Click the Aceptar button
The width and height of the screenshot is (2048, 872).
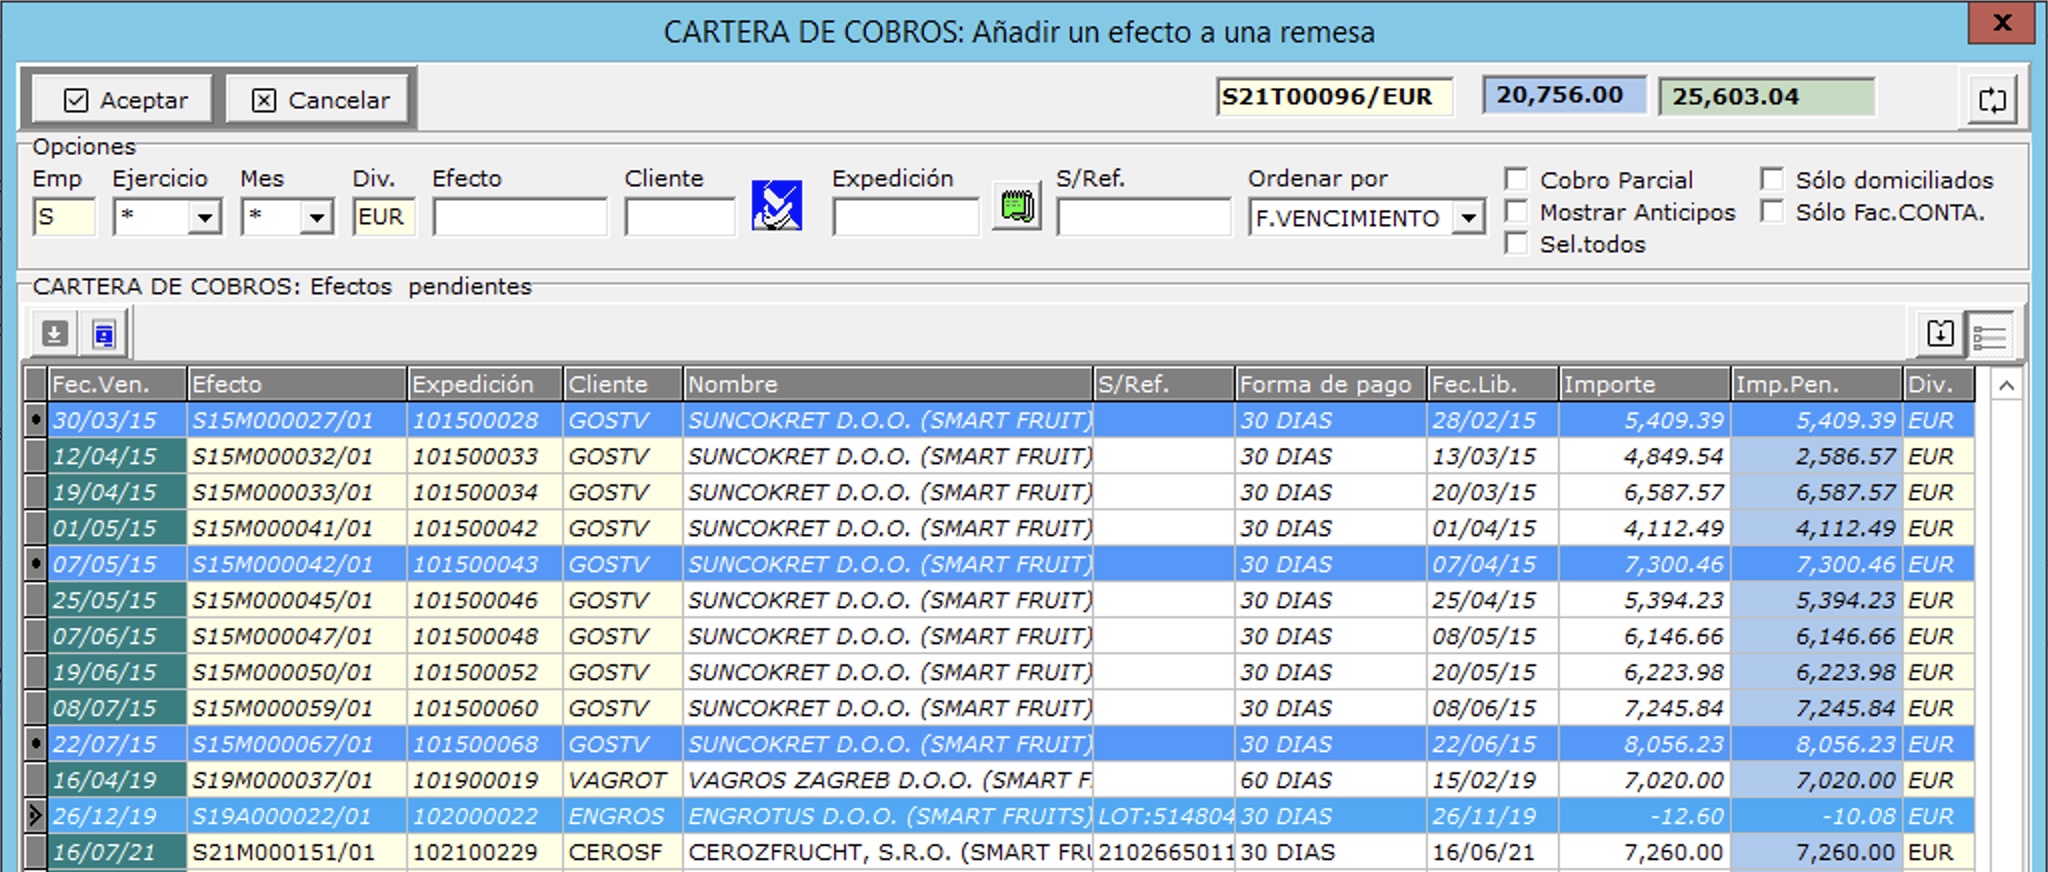coord(124,100)
